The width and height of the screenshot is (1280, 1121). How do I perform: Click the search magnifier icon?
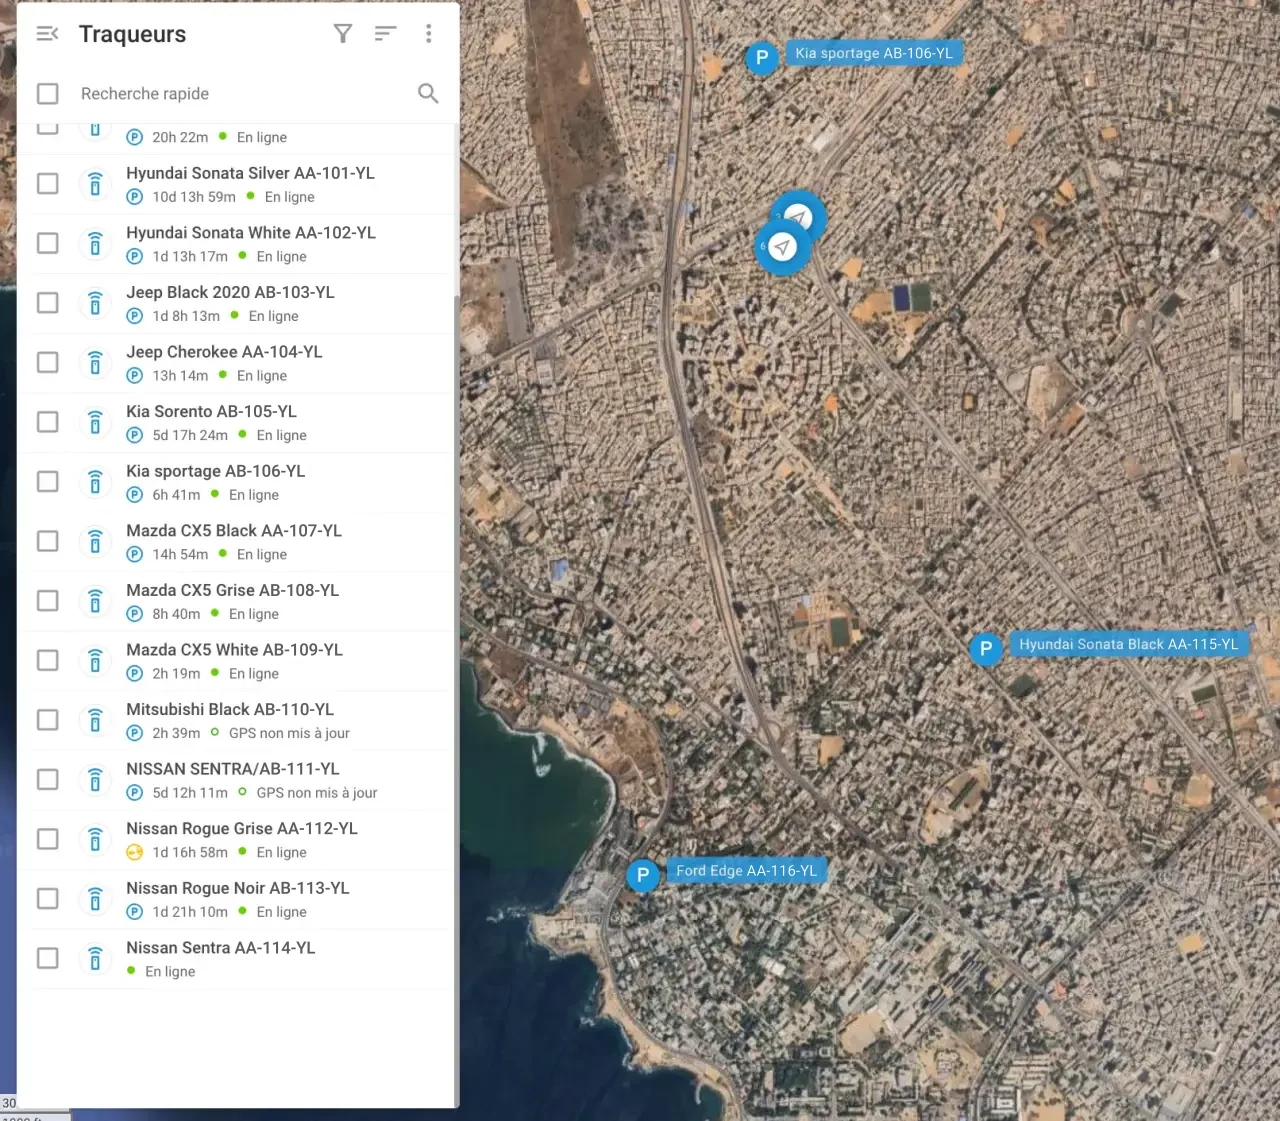click(428, 93)
